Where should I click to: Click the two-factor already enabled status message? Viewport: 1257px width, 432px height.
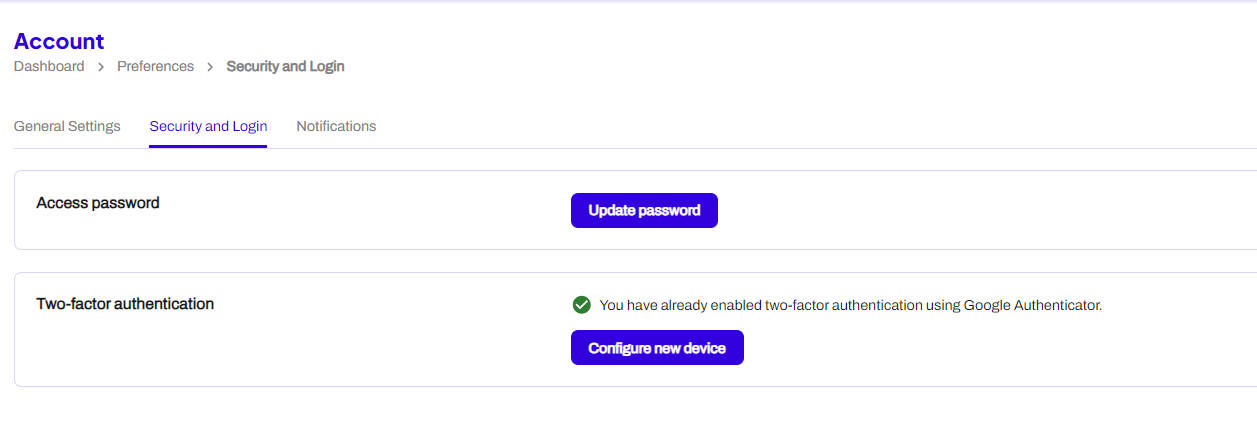pyautogui.click(x=850, y=305)
